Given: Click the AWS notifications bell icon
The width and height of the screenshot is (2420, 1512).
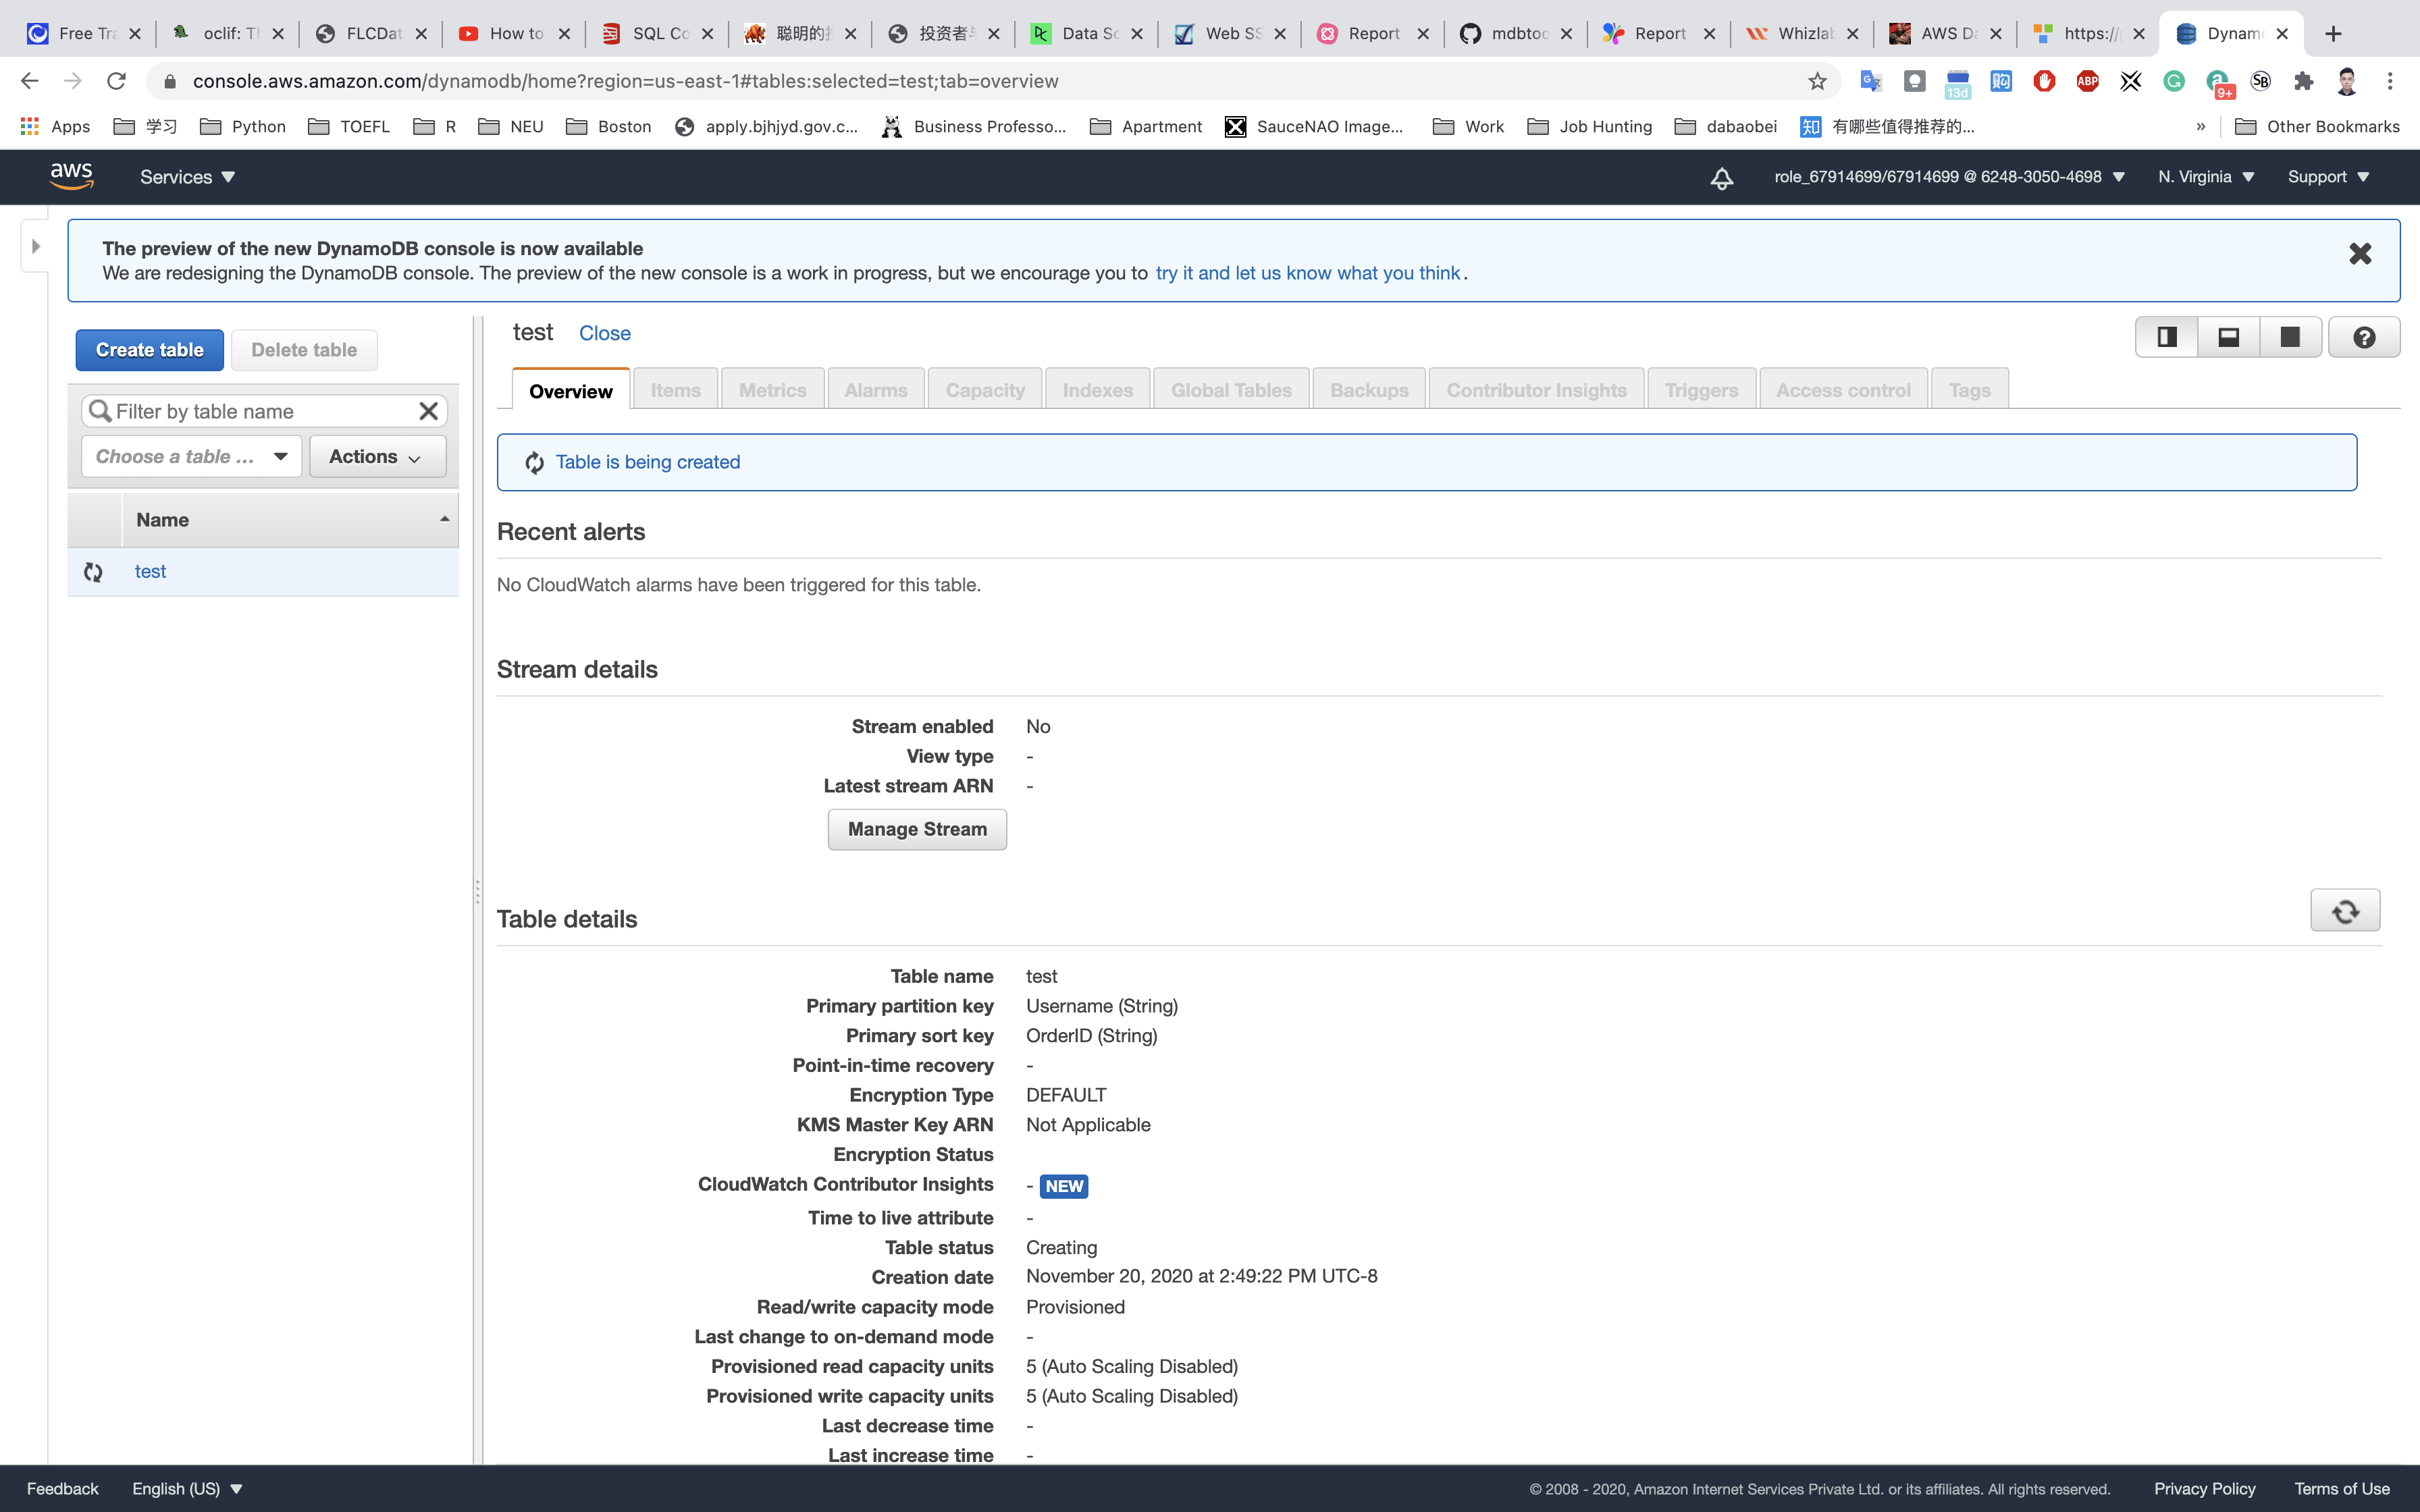Looking at the screenshot, I should (x=1721, y=178).
